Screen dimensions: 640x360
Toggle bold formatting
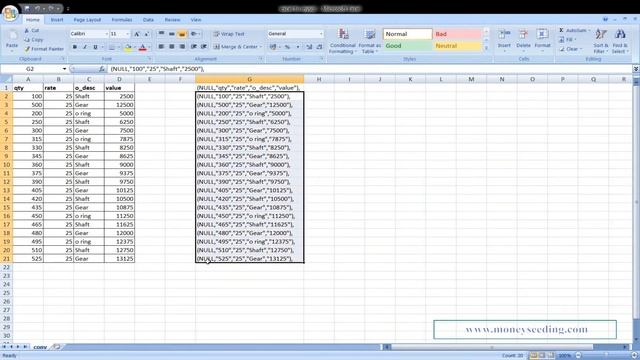(75, 47)
